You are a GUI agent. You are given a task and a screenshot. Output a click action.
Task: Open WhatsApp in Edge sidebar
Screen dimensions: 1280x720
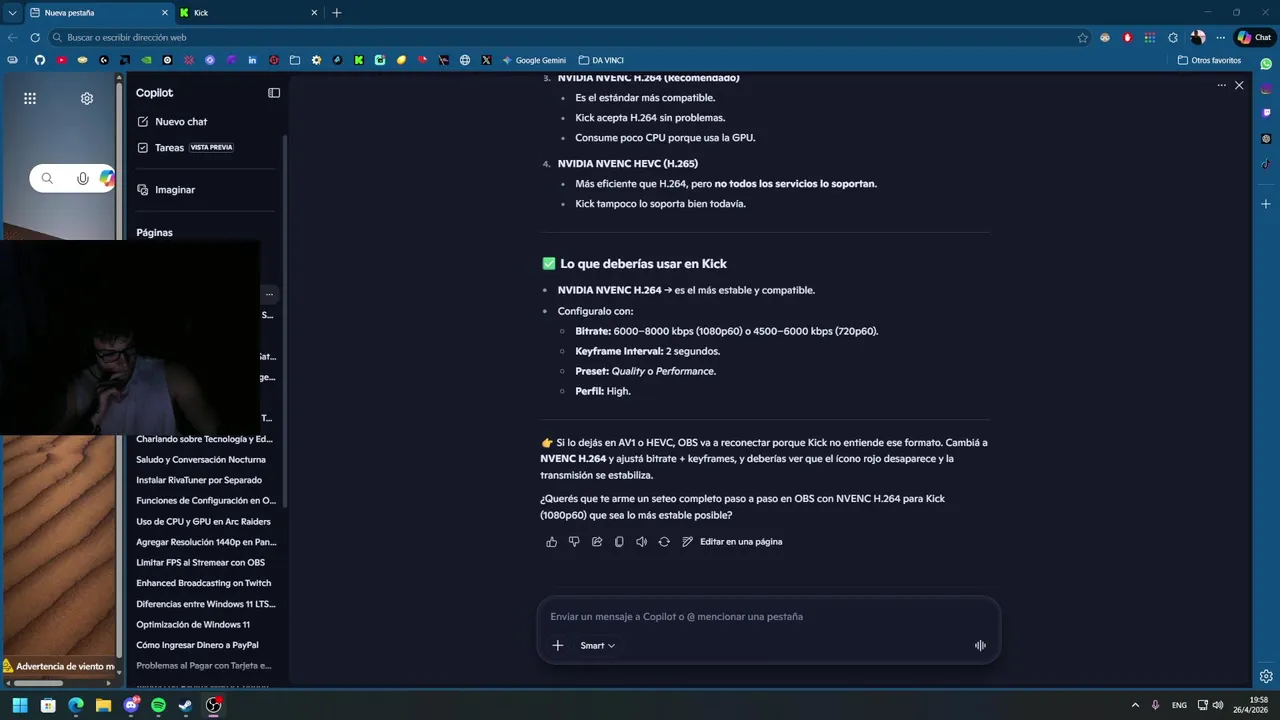(x=1266, y=64)
